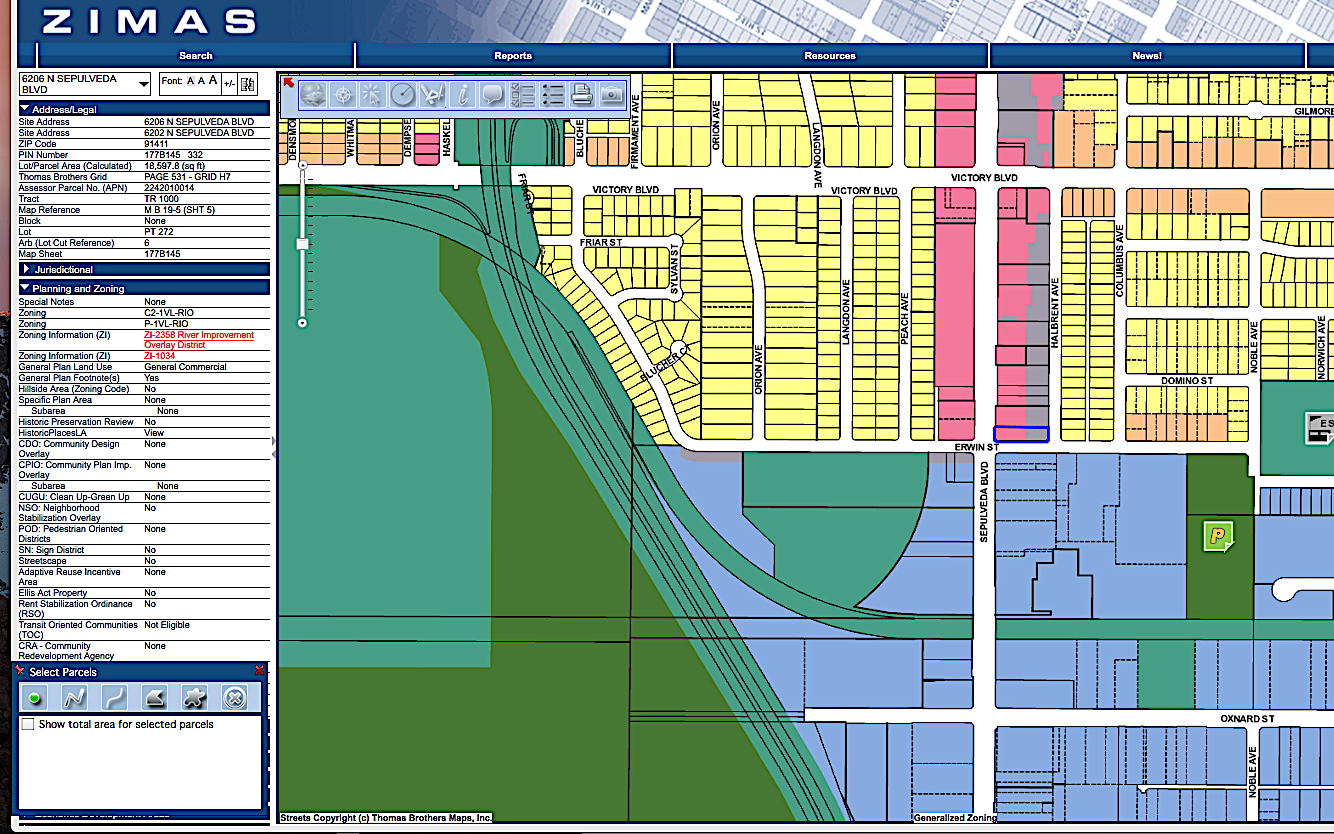The height and width of the screenshot is (834, 1334).
Task: Click the identify info 'i' tool
Action: coord(462,95)
